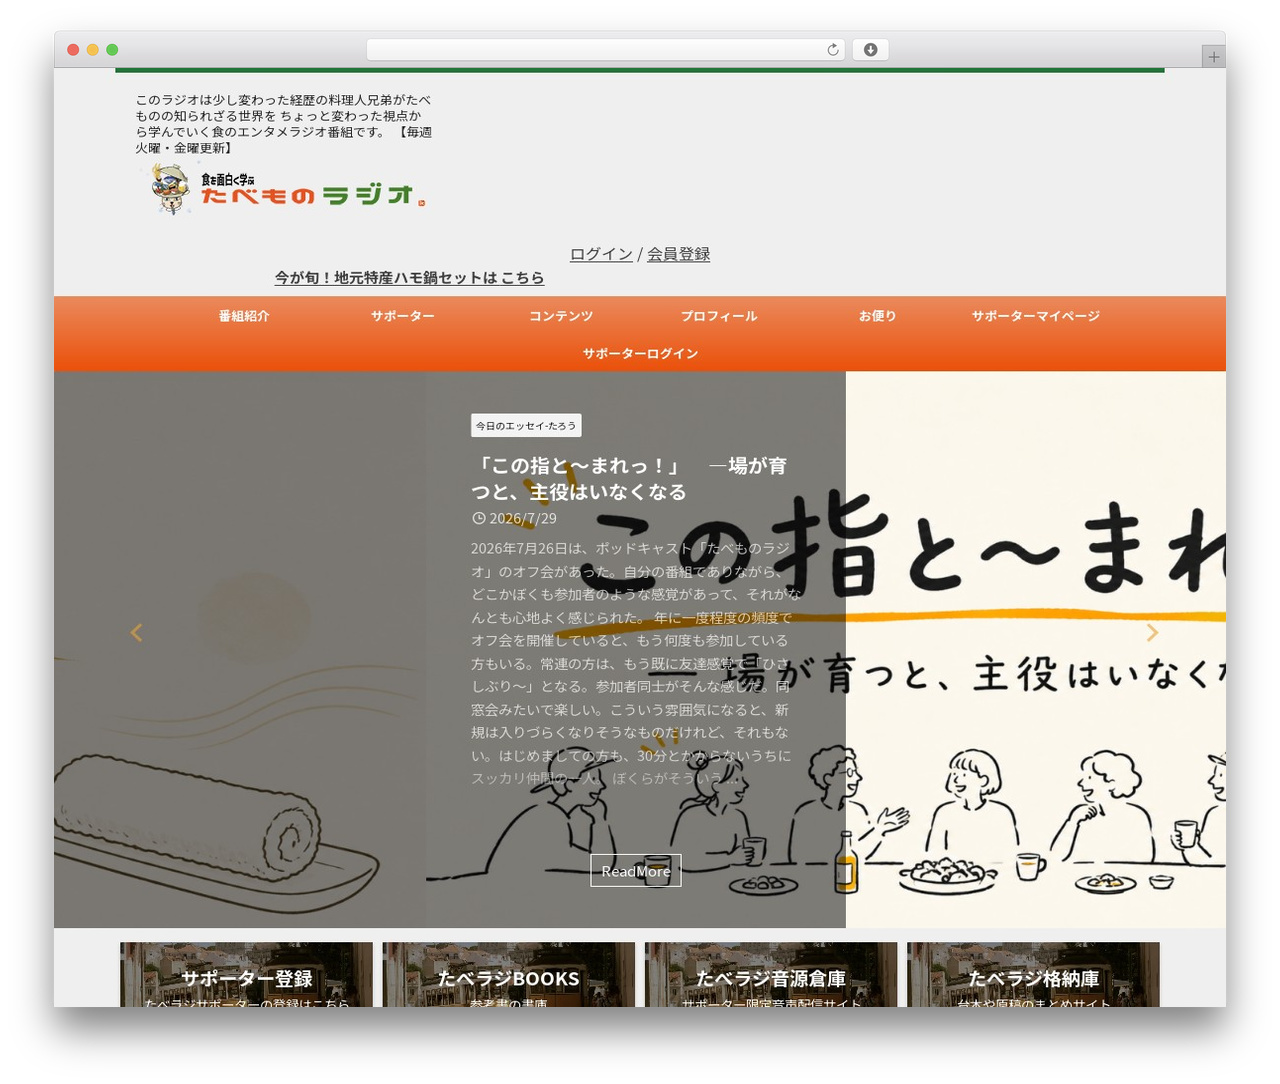Open サポーターマイページ menu item
The width and height of the screenshot is (1280, 1084).
[1035, 316]
